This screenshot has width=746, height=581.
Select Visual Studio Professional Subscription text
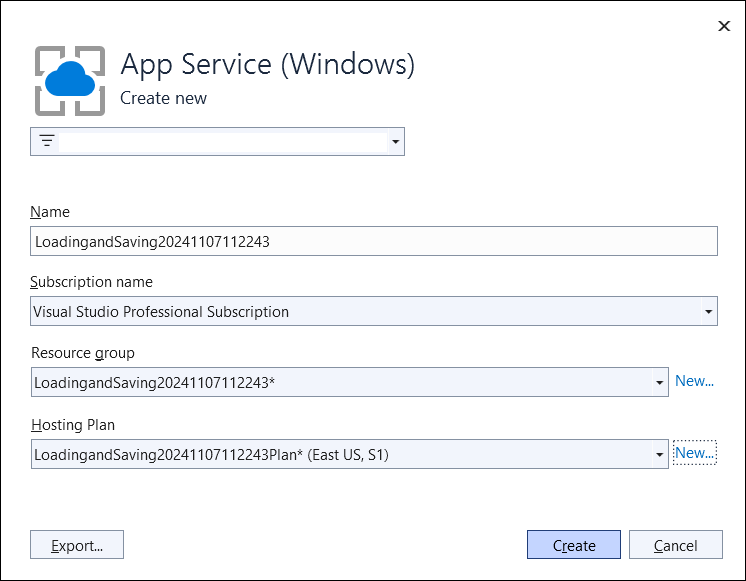coord(161,312)
